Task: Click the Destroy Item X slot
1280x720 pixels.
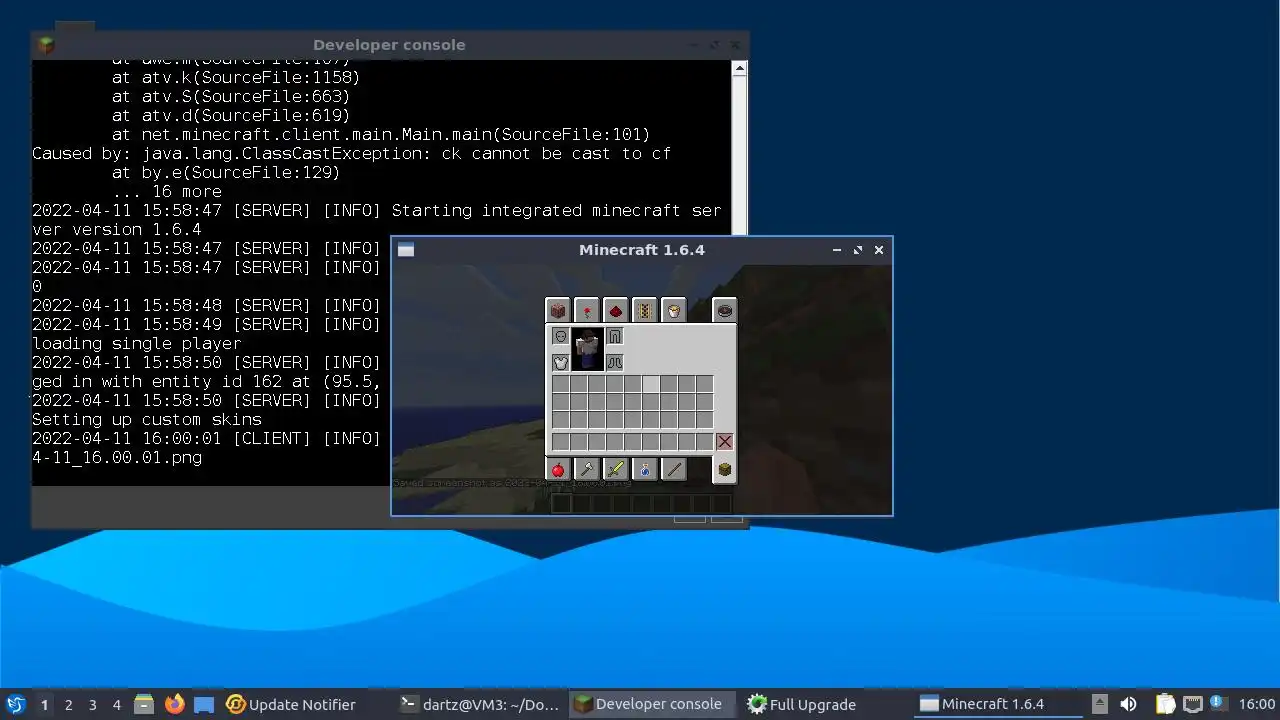Action: (x=724, y=441)
